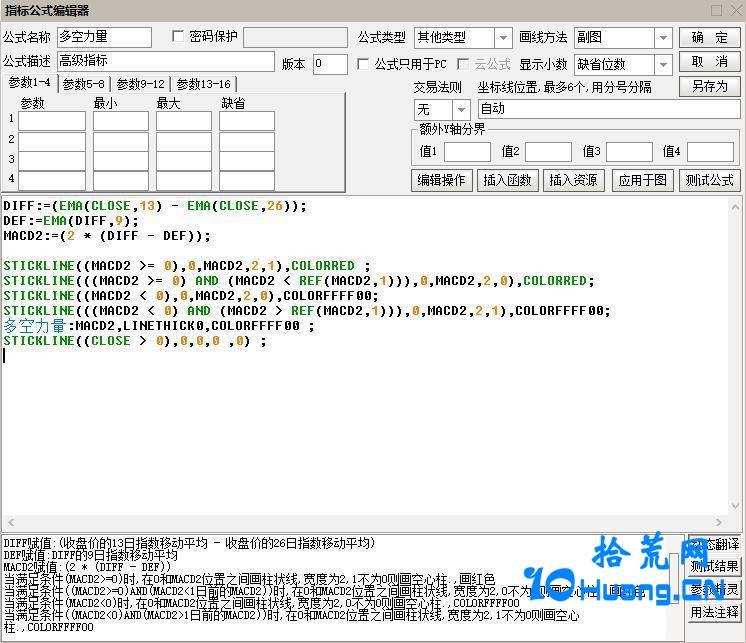Open the 交易法则 dropdown

coord(461,110)
